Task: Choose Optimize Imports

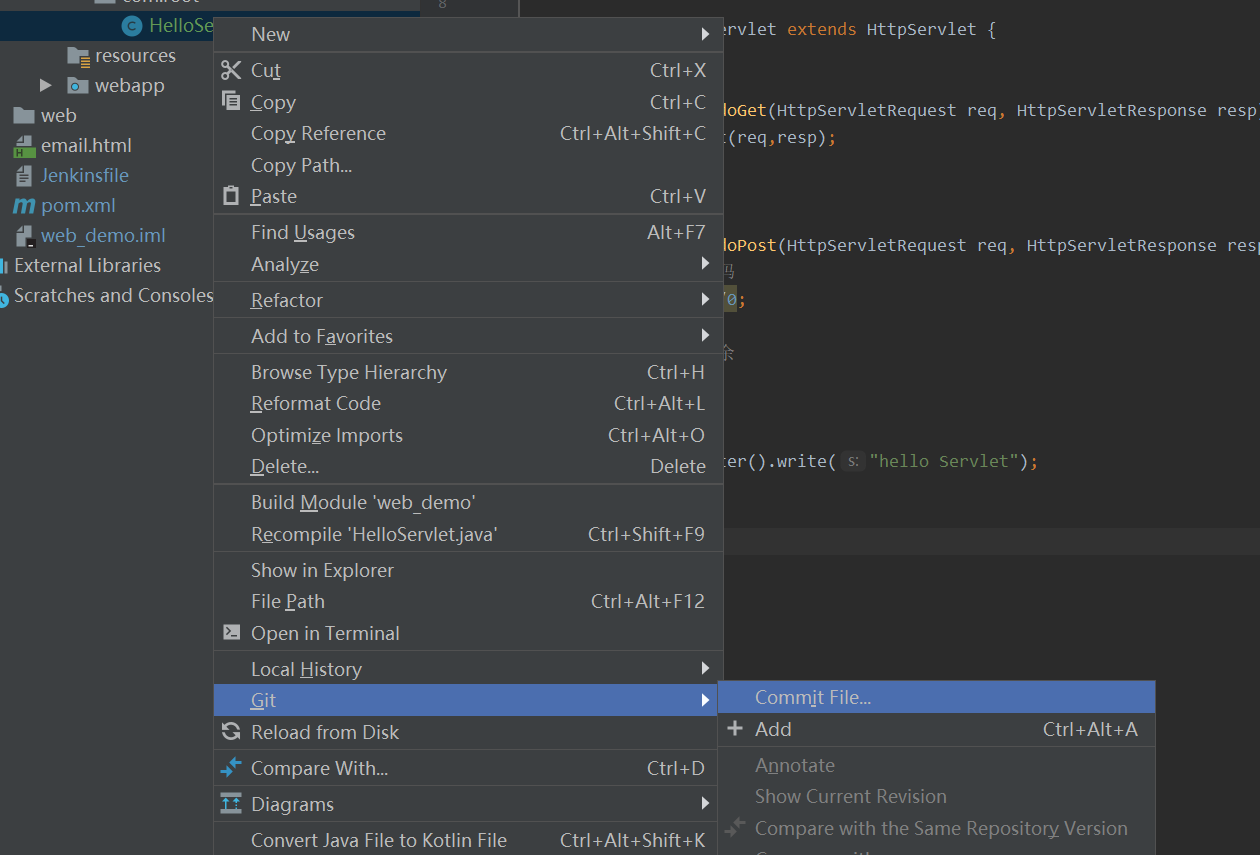Action: (x=468, y=435)
